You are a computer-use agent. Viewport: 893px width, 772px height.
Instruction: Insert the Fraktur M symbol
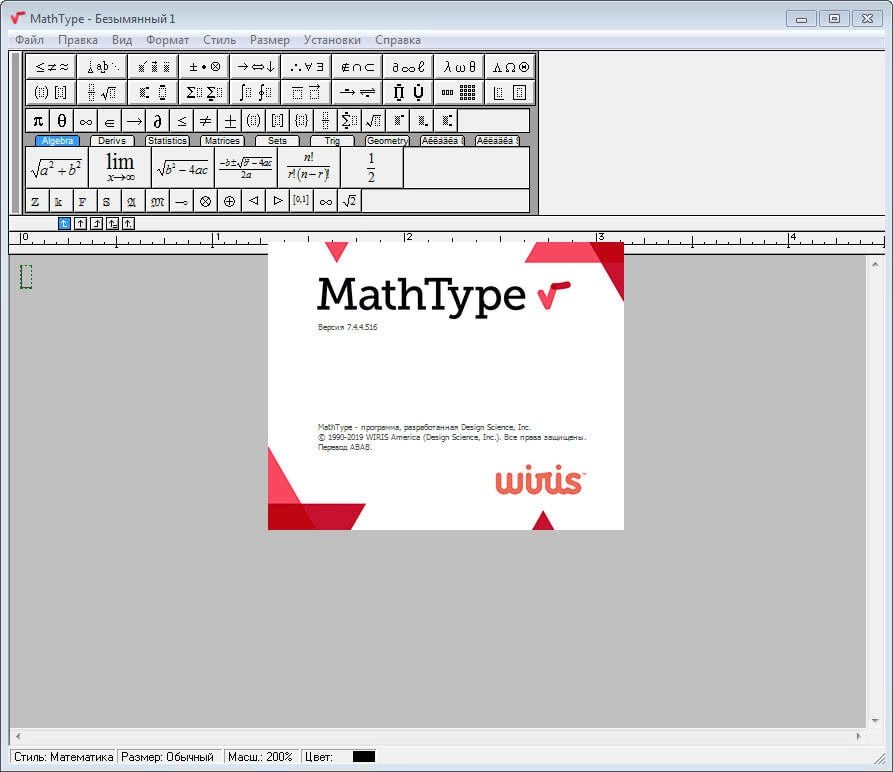(157, 201)
